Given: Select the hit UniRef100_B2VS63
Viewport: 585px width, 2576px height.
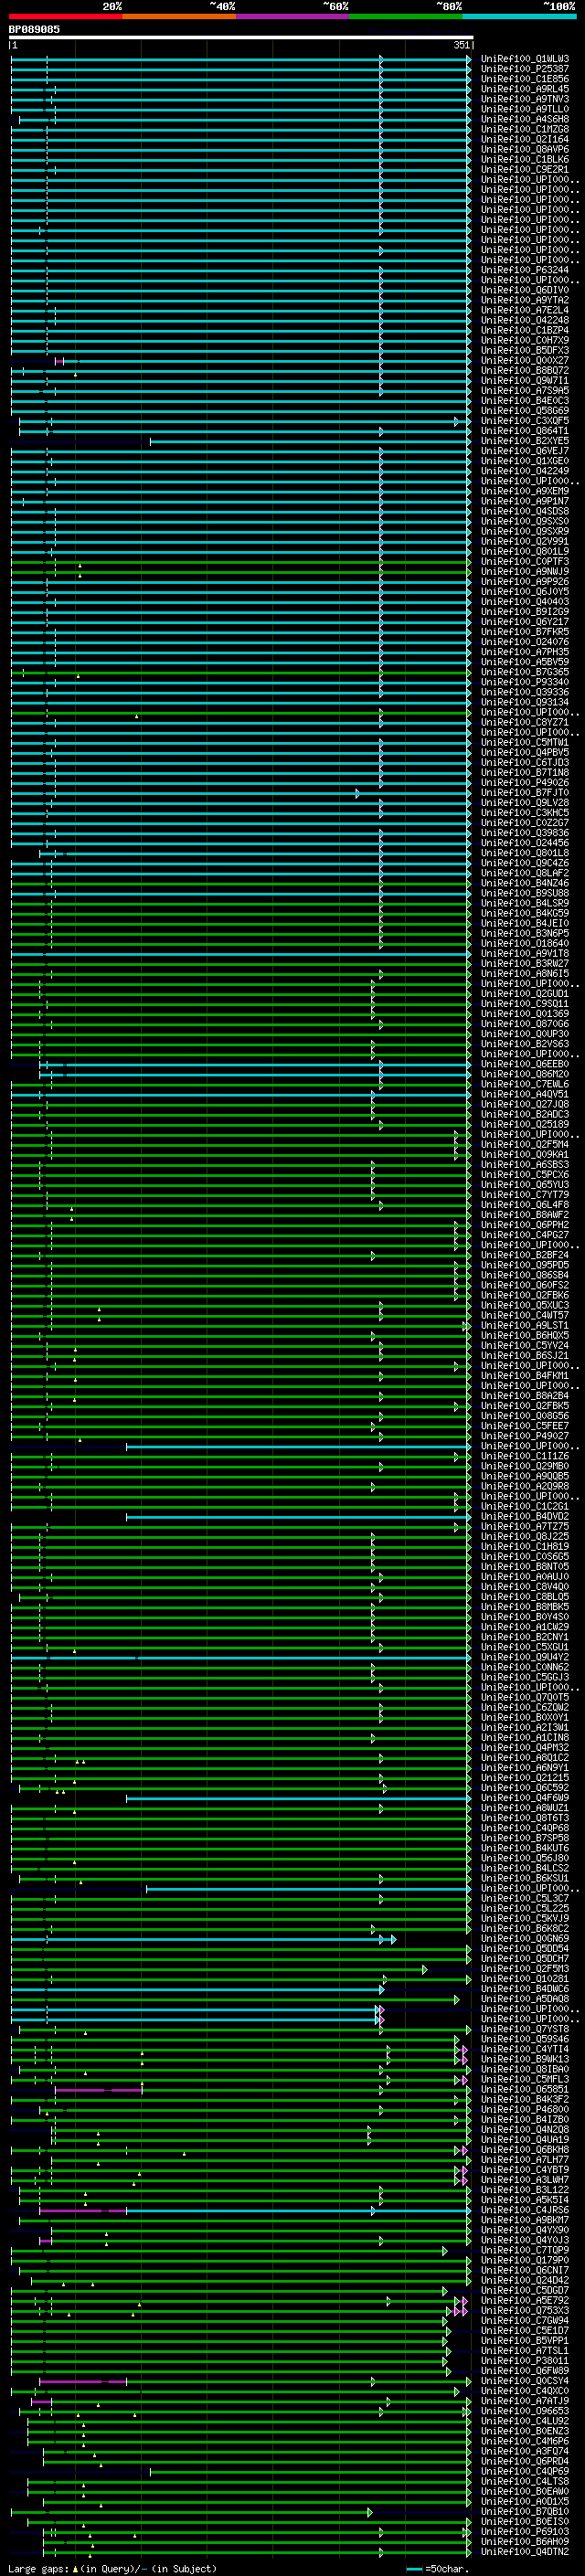Looking at the screenshot, I should click(x=525, y=1044).
